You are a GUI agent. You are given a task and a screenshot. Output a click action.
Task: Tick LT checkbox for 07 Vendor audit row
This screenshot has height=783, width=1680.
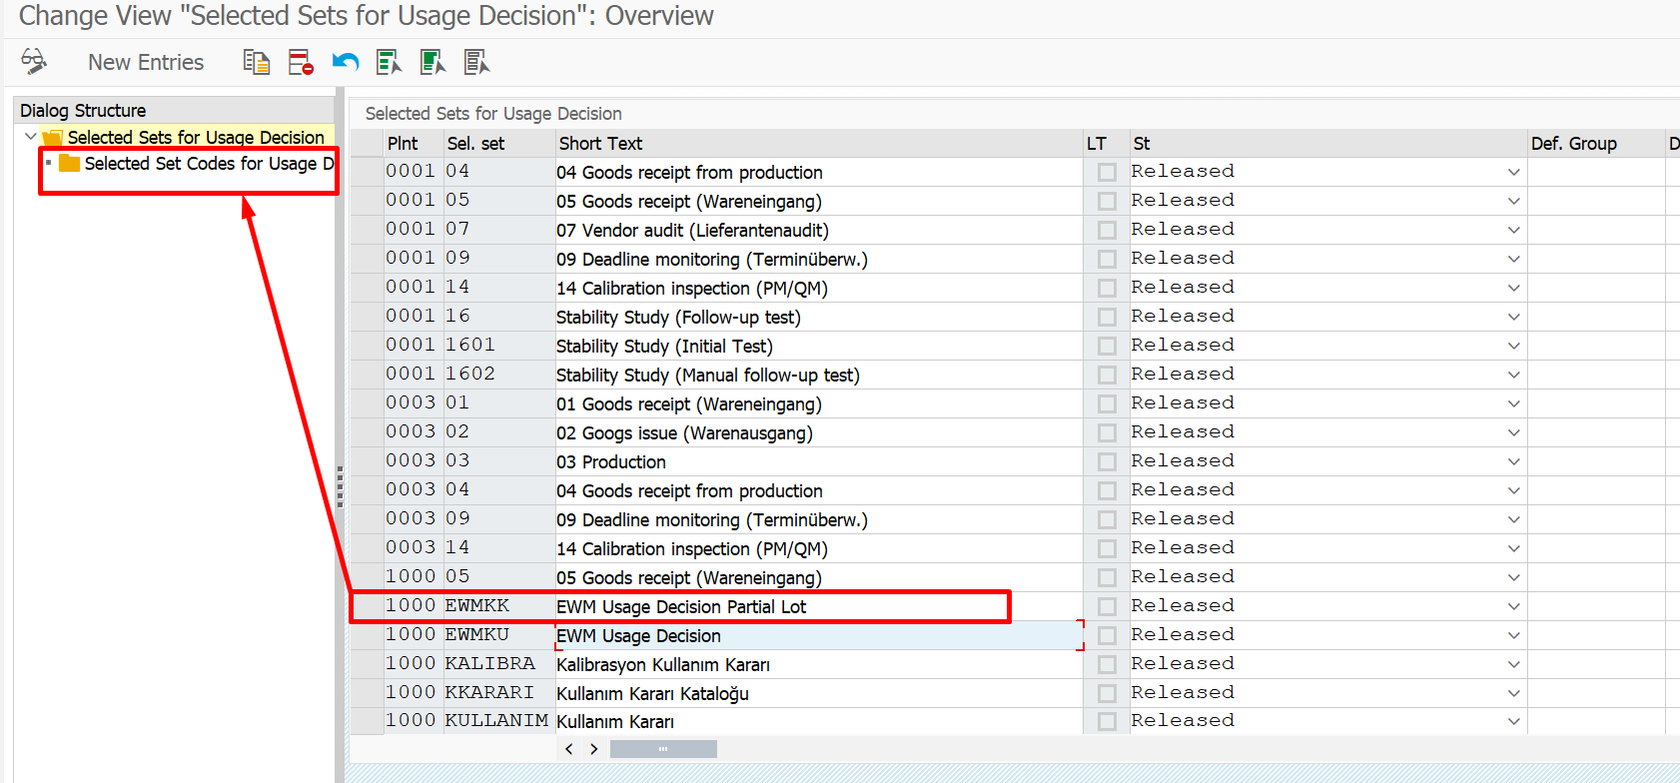coord(1106,230)
